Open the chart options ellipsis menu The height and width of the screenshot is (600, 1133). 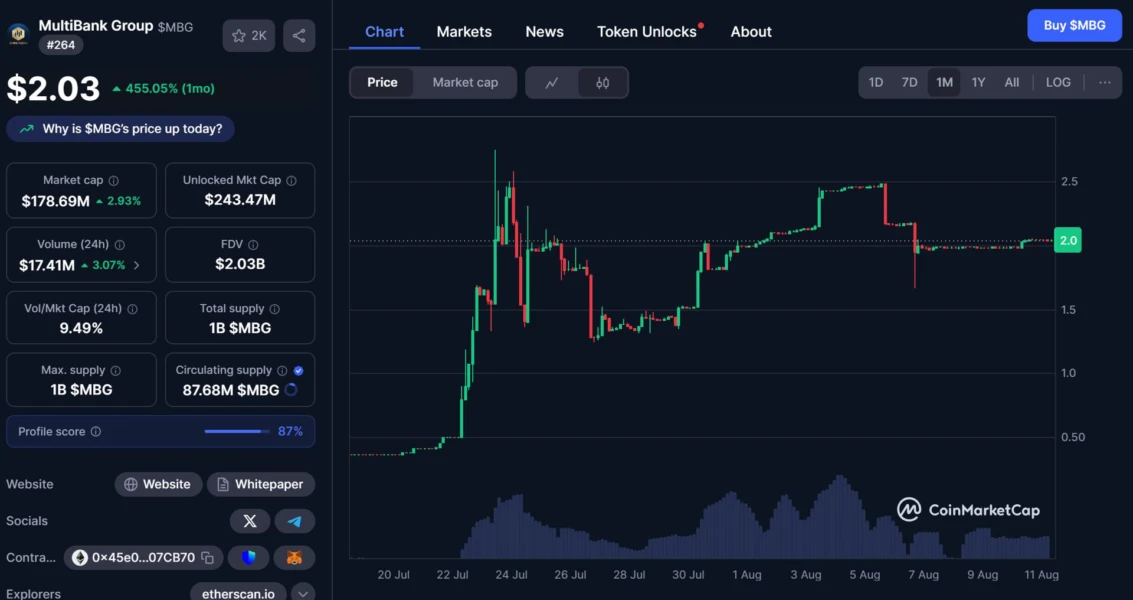(1104, 82)
